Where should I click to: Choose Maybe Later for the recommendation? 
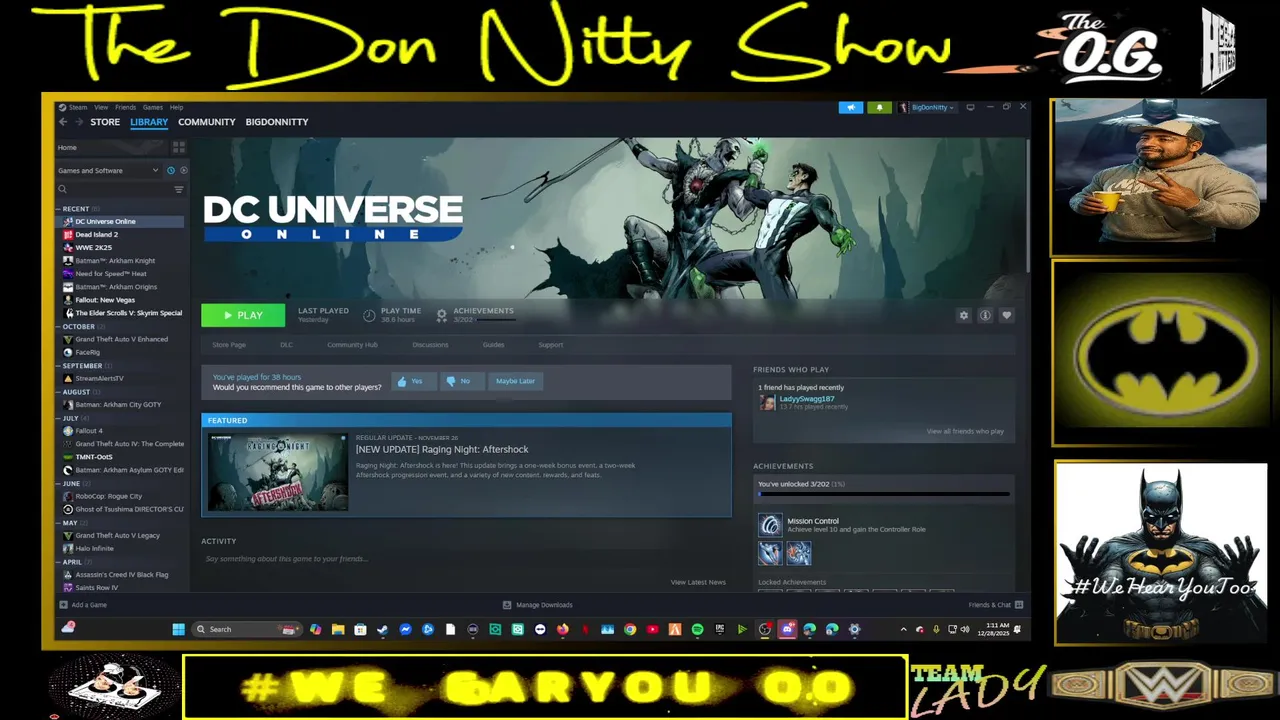(x=515, y=381)
